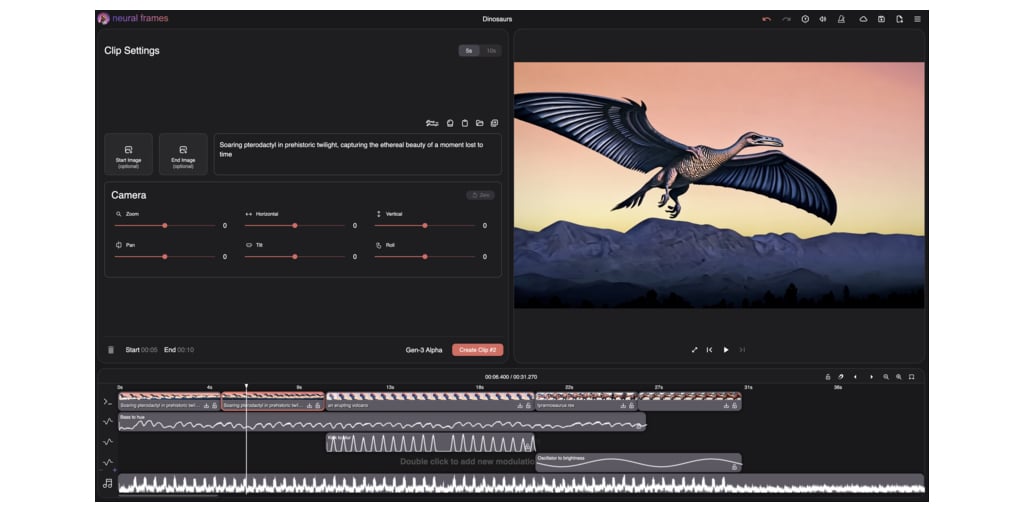The height and width of the screenshot is (512, 1024).
Task: Select the 5s clip duration option
Action: (x=468, y=50)
